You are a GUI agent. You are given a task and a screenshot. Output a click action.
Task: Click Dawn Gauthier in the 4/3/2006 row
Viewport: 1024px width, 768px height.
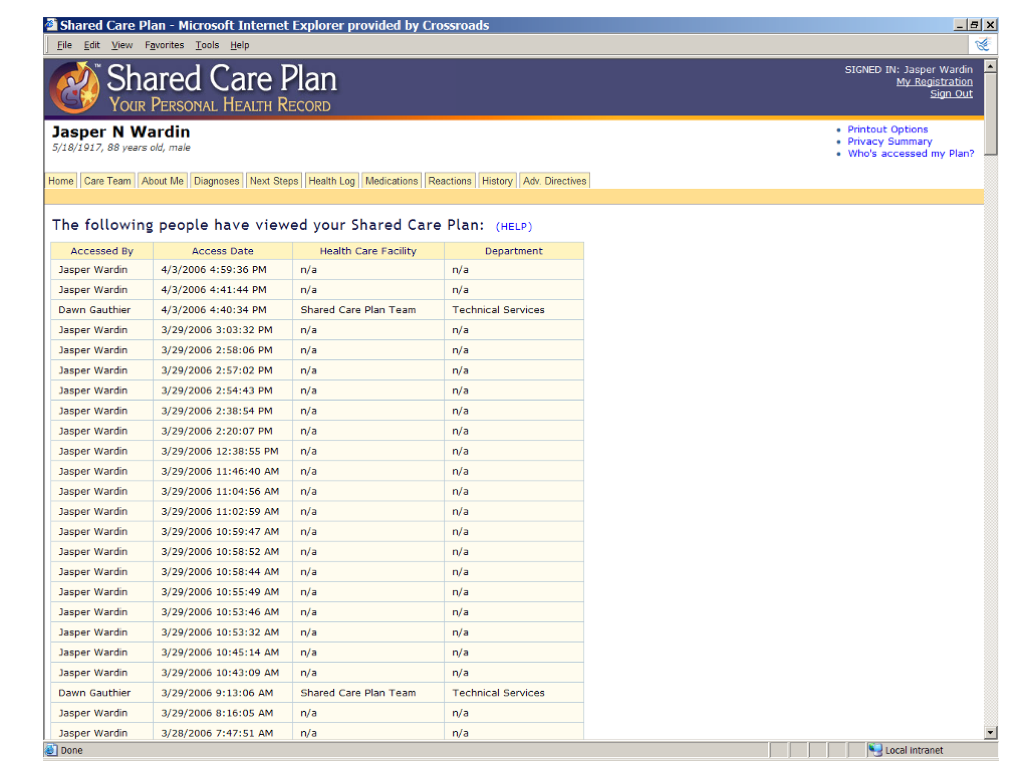pos(95,310)
